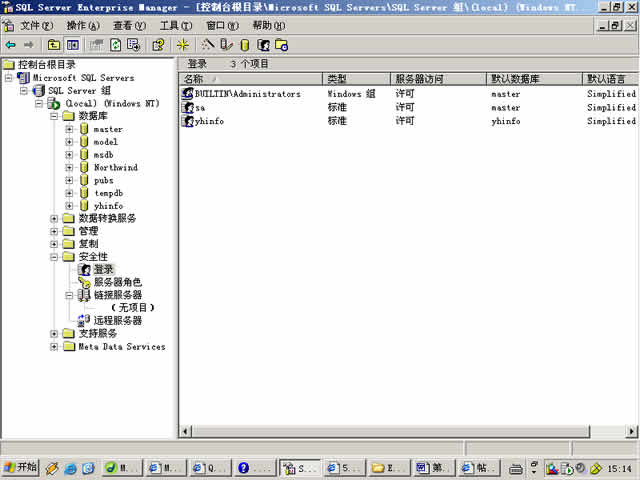Sort by the 服务器访问 column header
The width and height of the screenshot is (640, 480).
tap(438, 79)
